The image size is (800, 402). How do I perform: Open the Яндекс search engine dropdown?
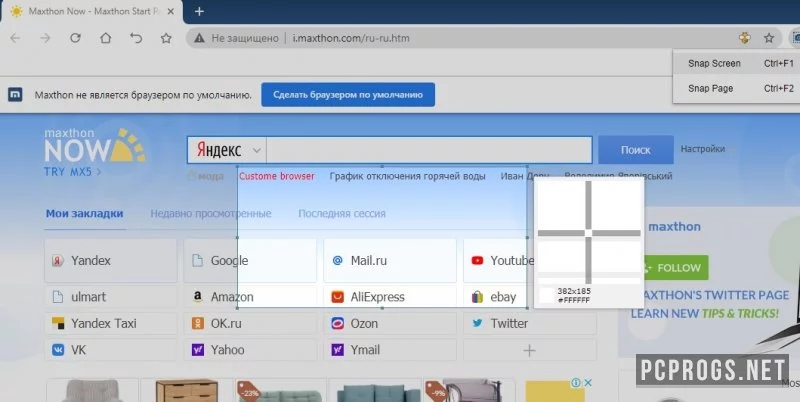(x=227, y=150)
